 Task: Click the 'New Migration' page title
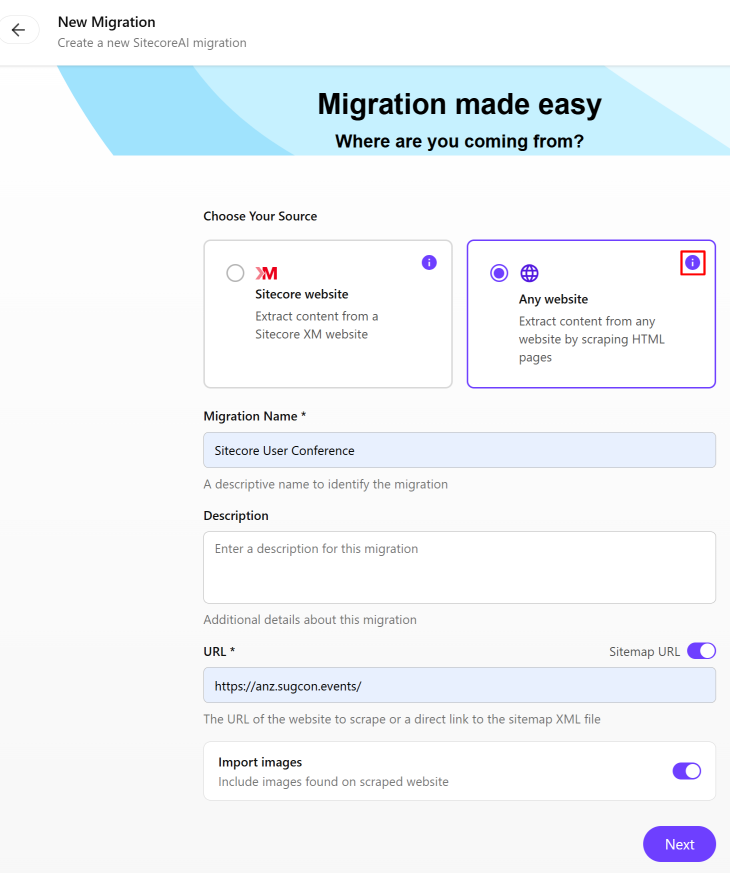click(x=106, y=22)
